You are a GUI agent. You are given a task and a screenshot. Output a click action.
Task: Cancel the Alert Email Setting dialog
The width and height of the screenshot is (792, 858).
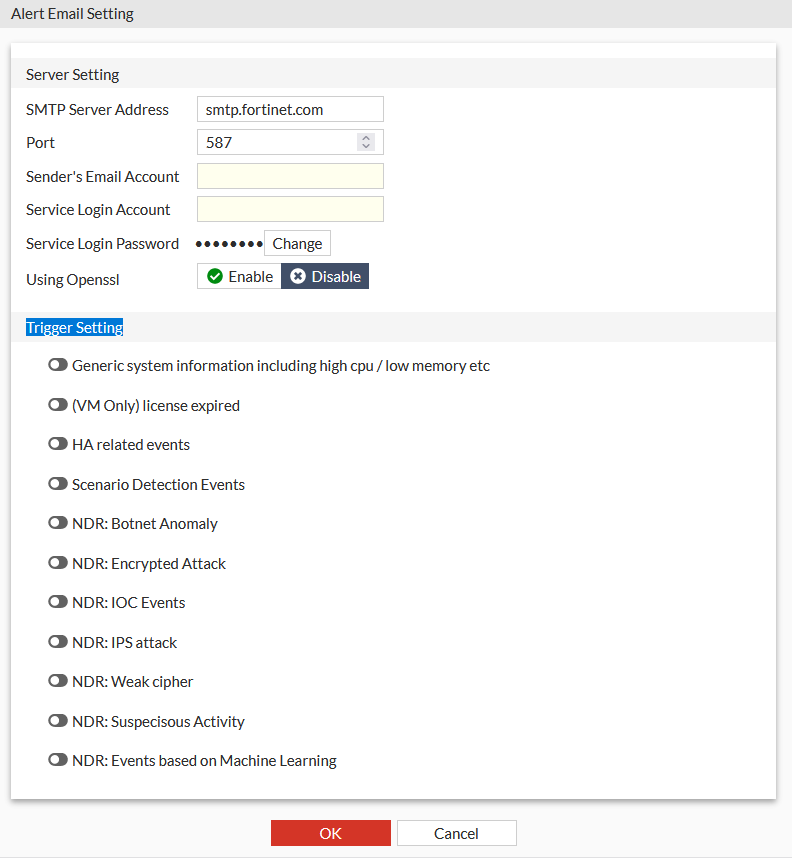456,833
